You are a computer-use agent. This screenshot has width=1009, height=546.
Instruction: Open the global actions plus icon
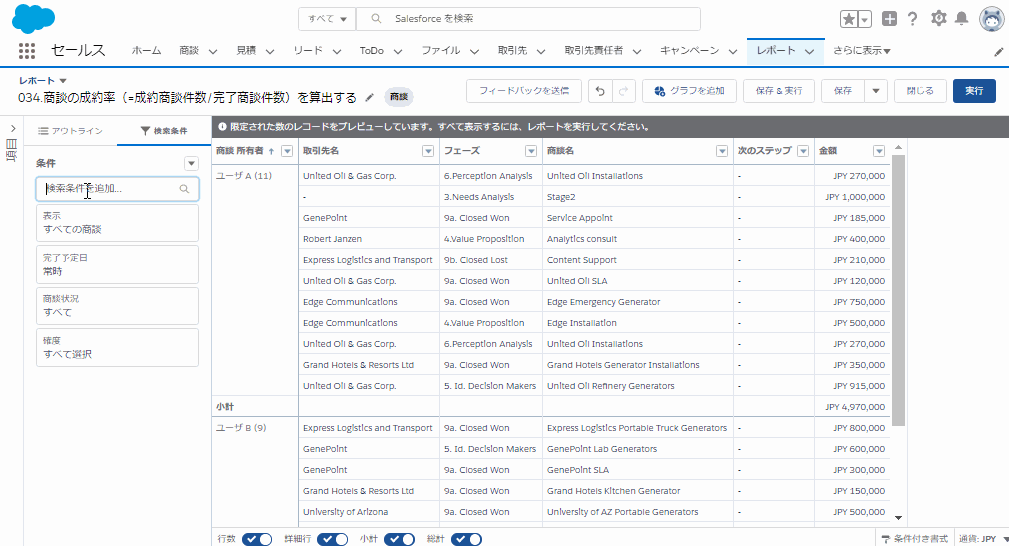pos(889,19)
